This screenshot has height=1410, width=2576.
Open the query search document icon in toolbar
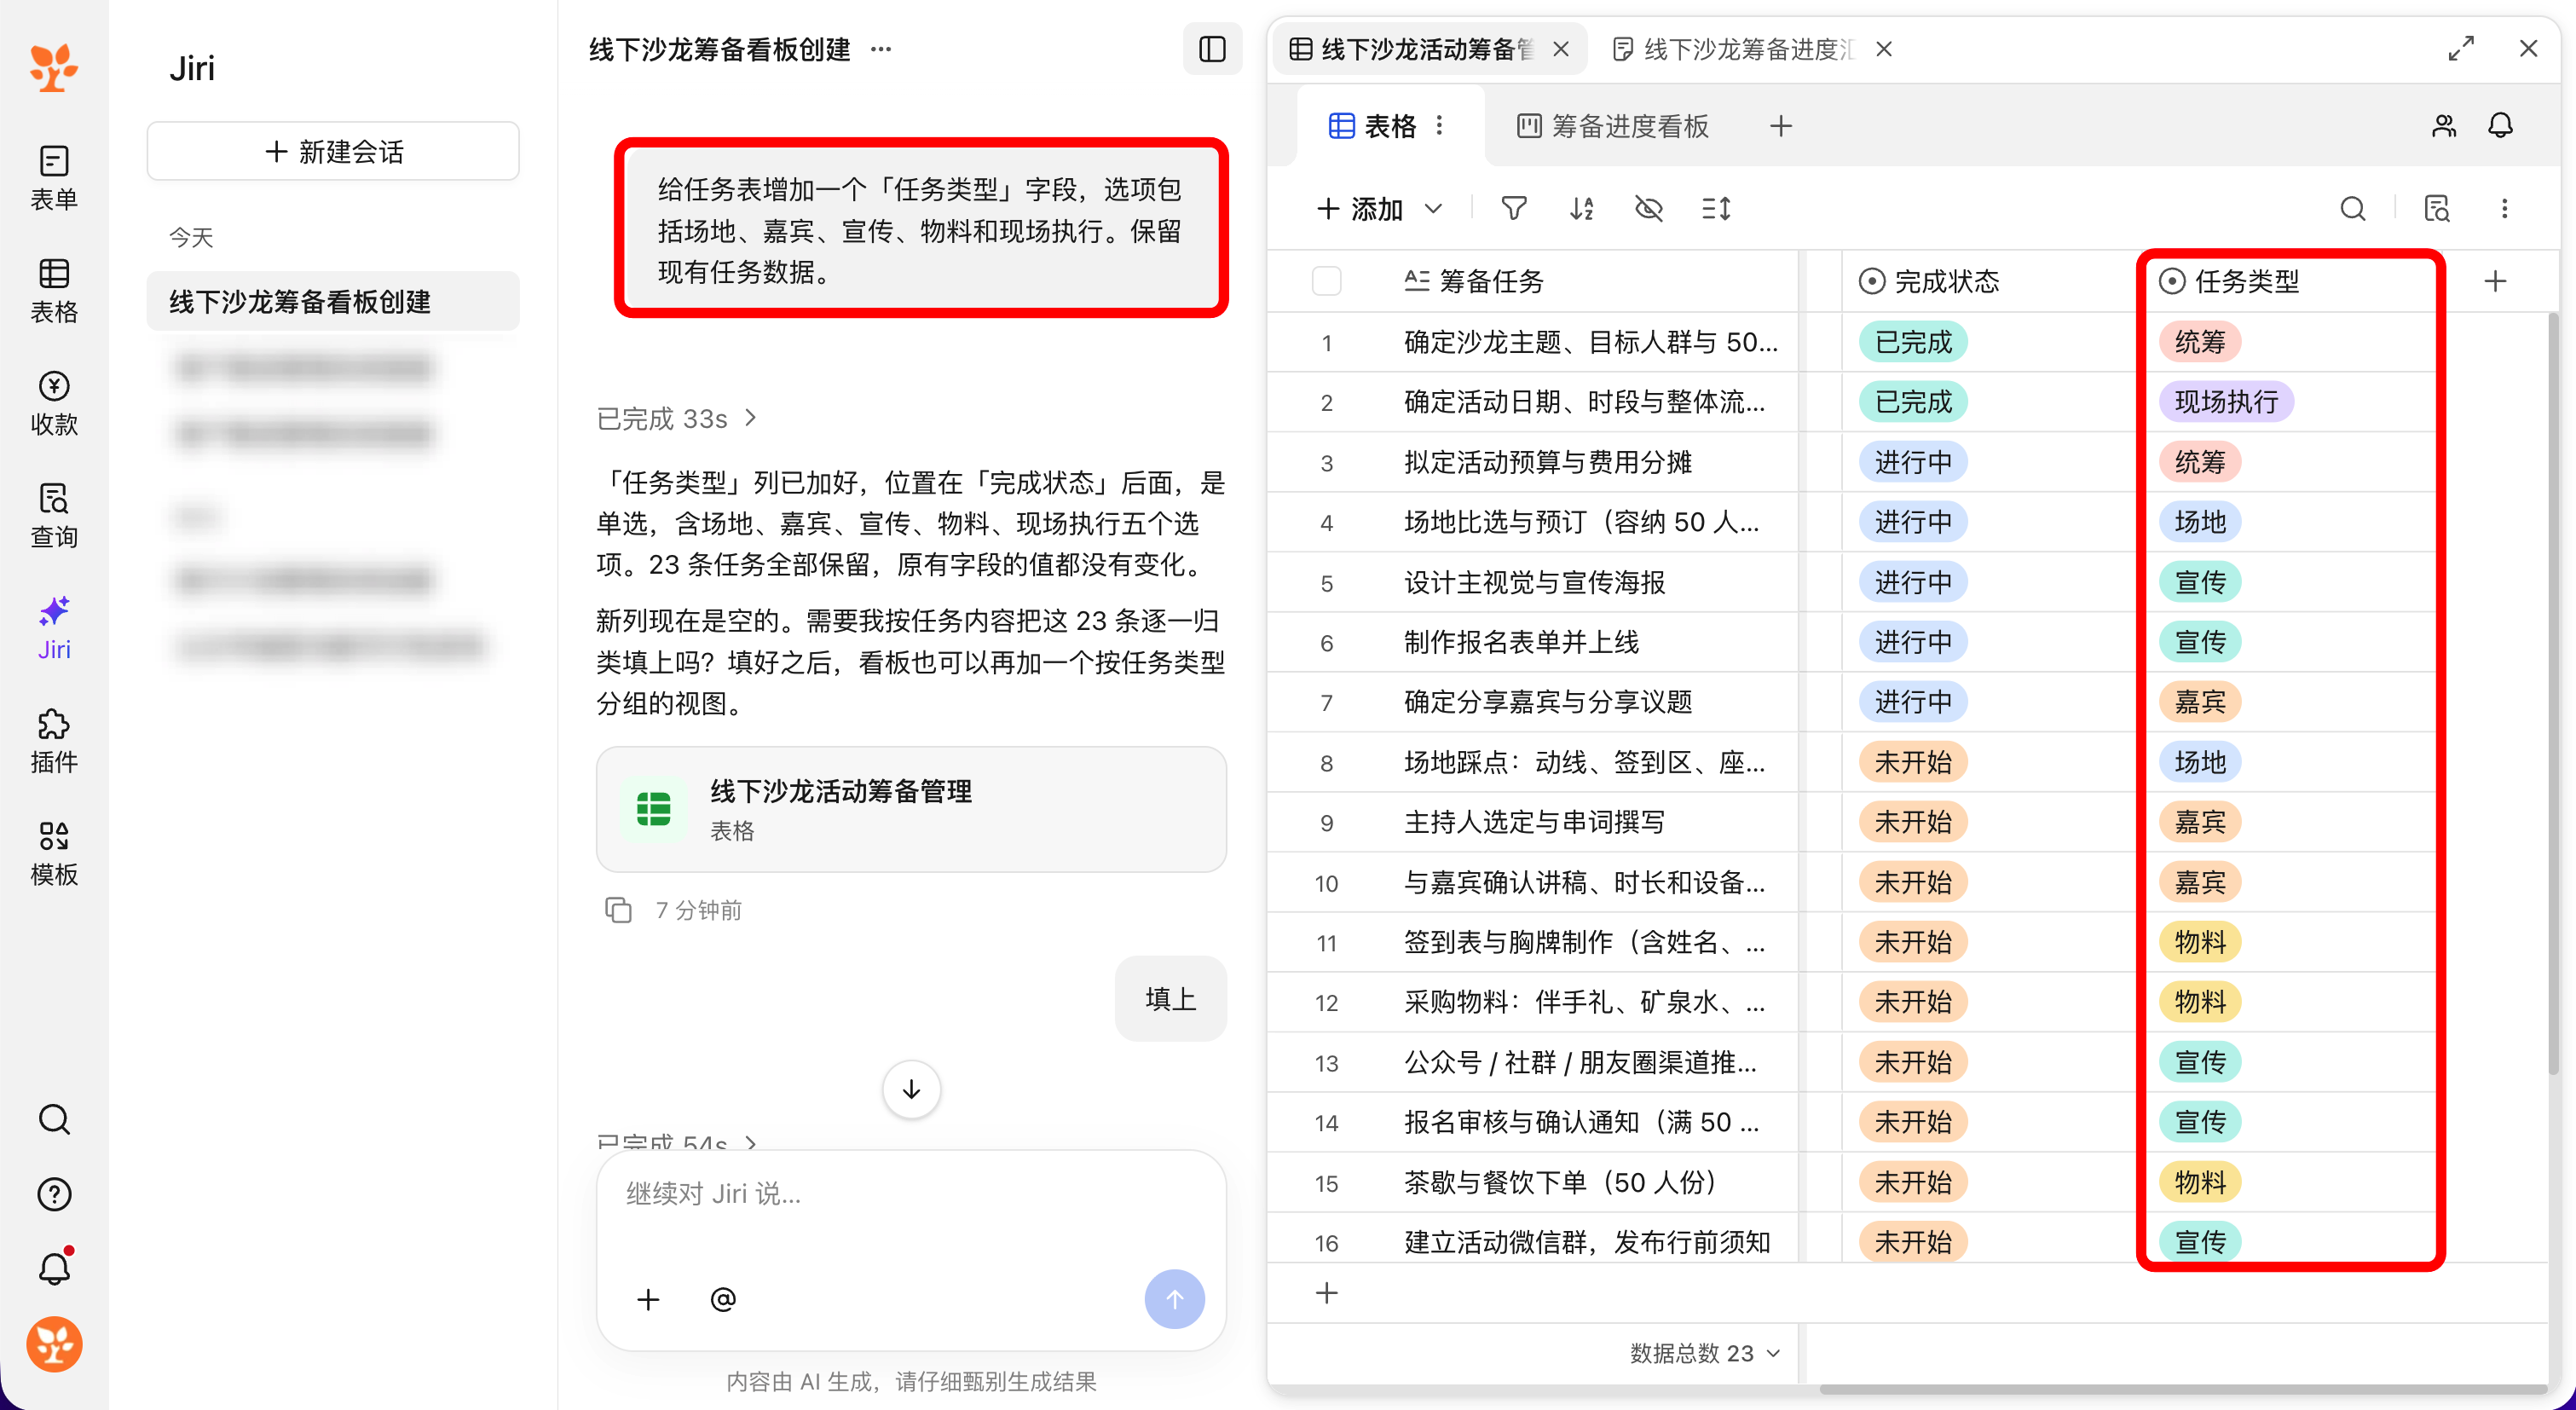[x=2437, y=208]
